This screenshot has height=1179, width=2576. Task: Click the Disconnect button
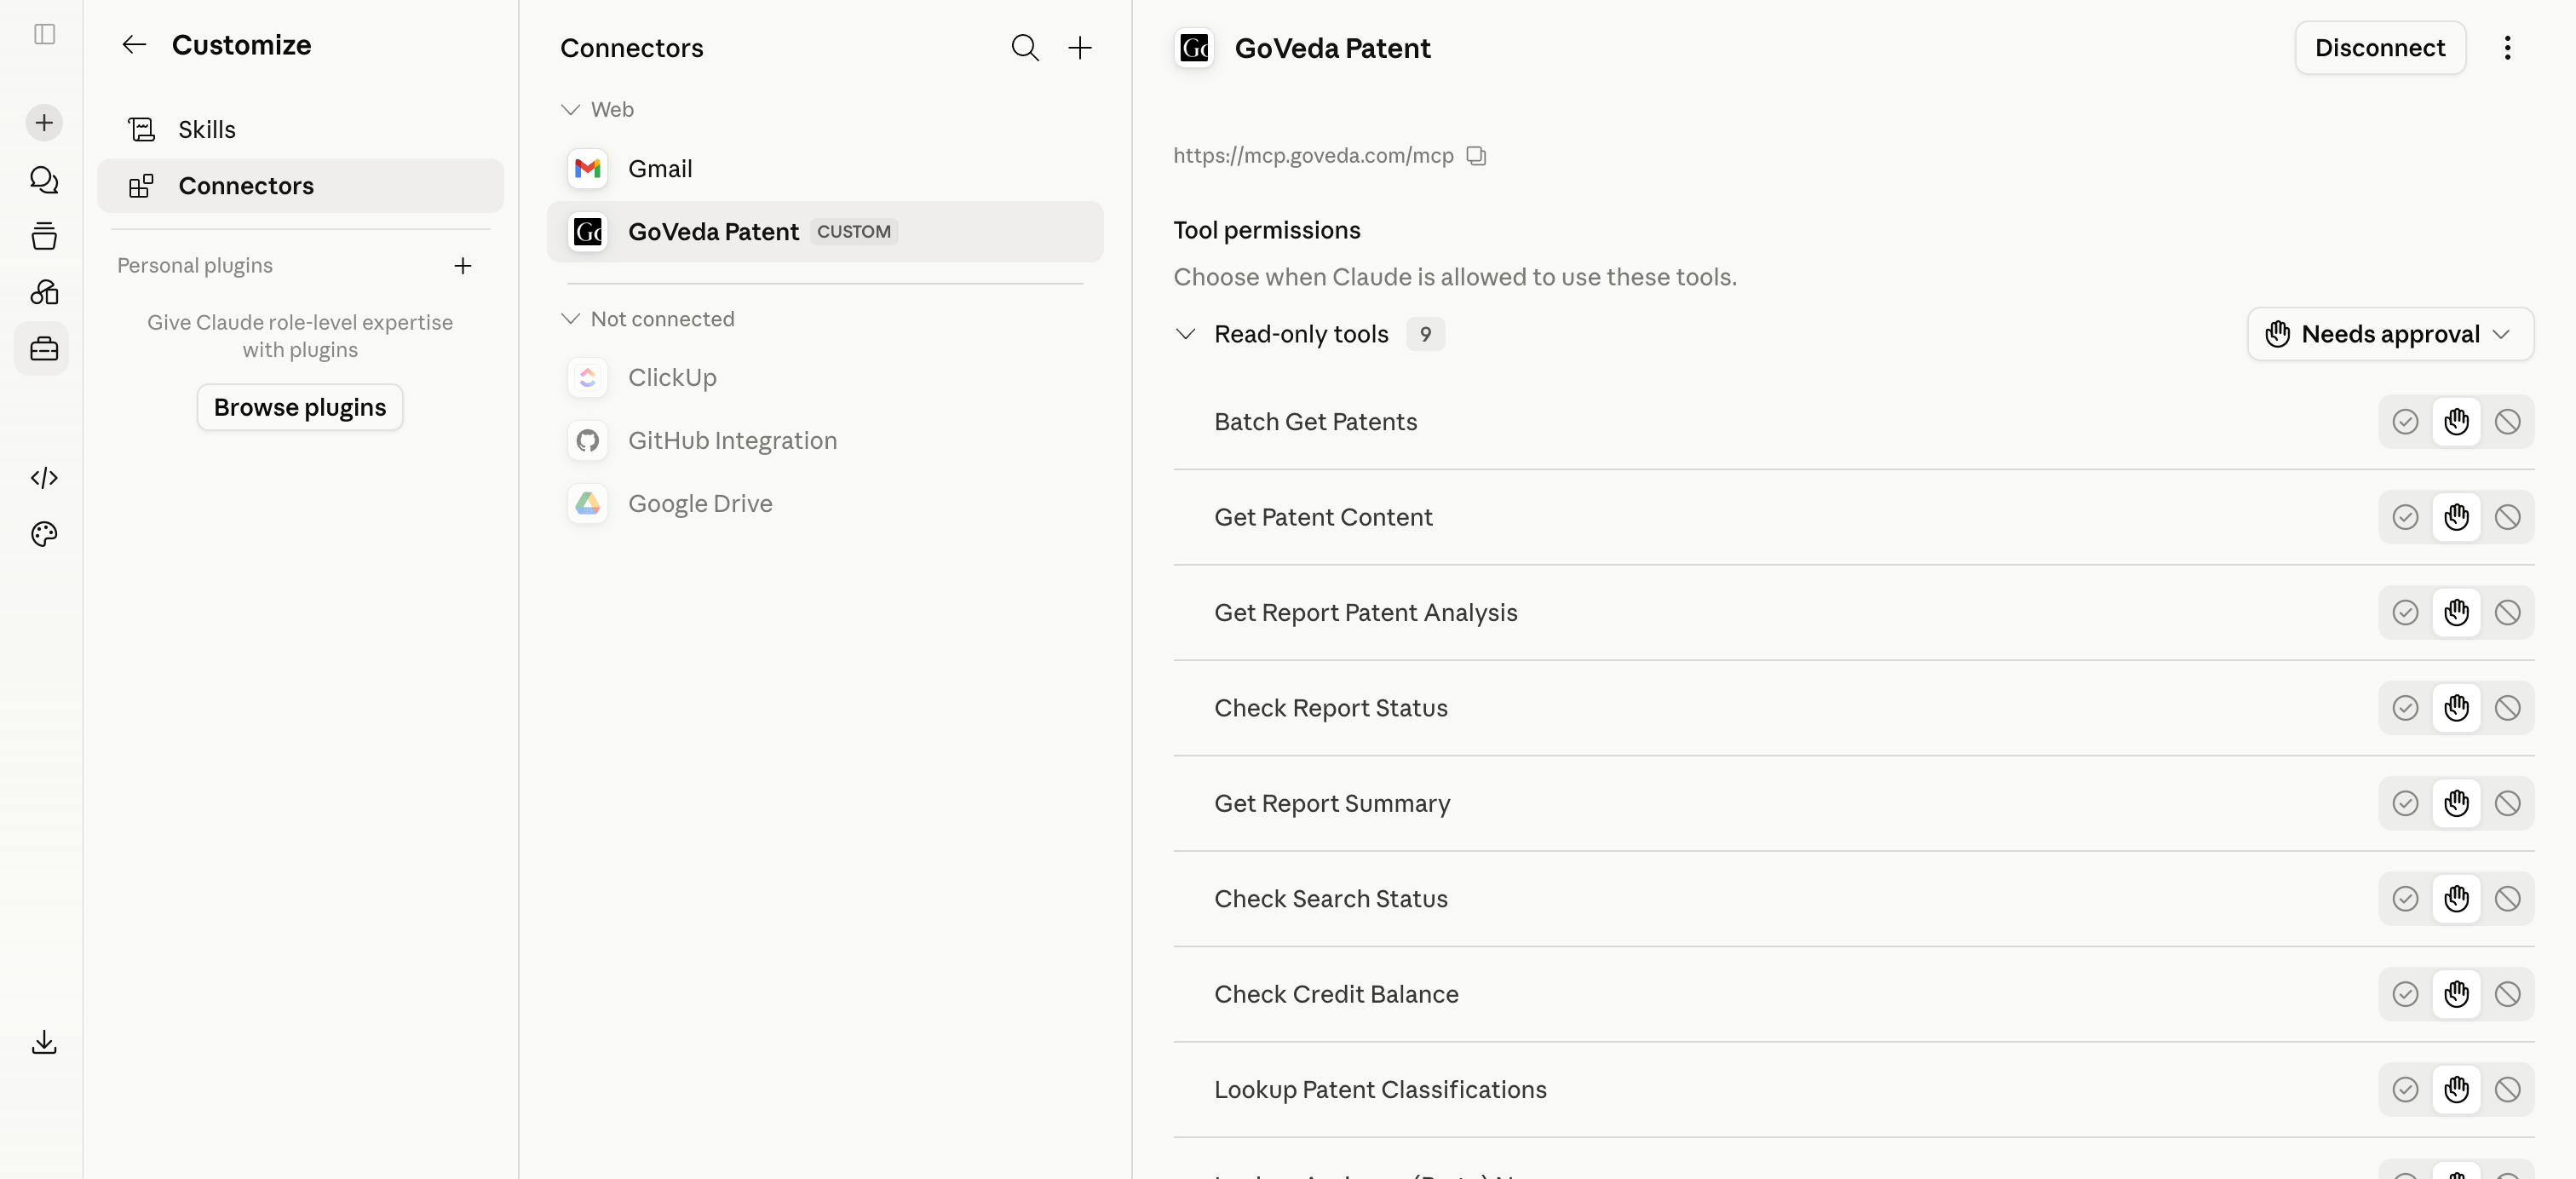point(2379,48)
